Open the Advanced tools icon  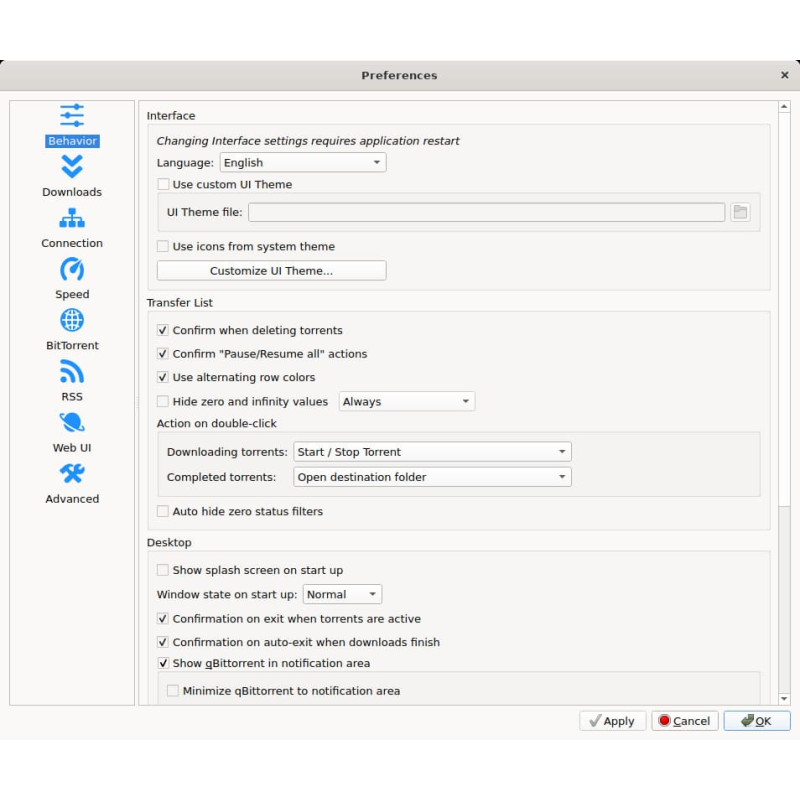tap(72, 473)
